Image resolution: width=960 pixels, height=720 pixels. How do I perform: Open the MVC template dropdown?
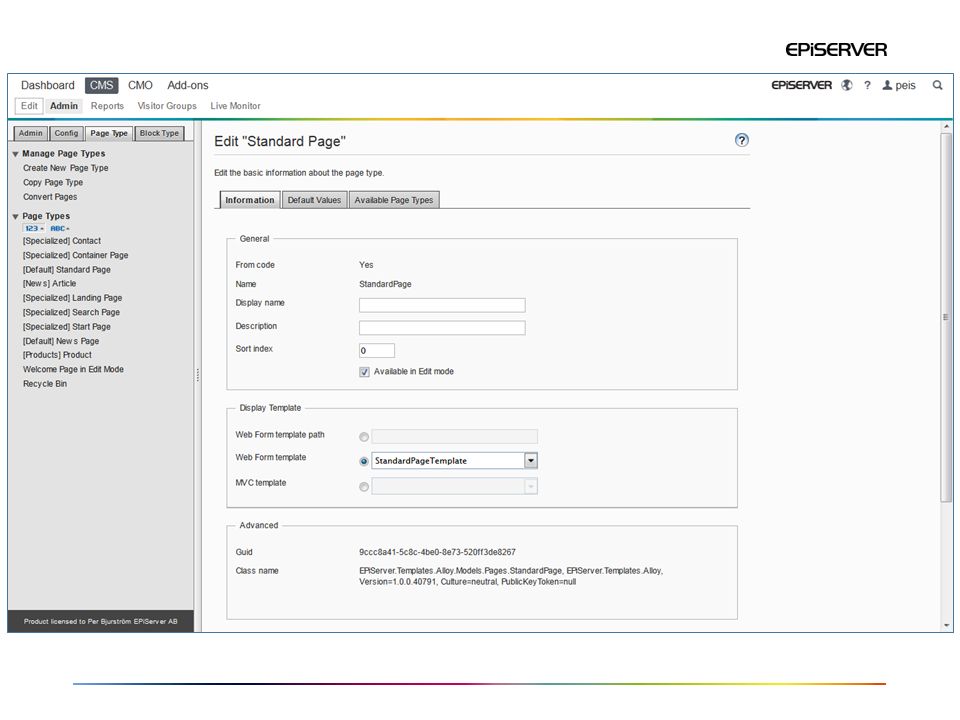tap(531, 486)
